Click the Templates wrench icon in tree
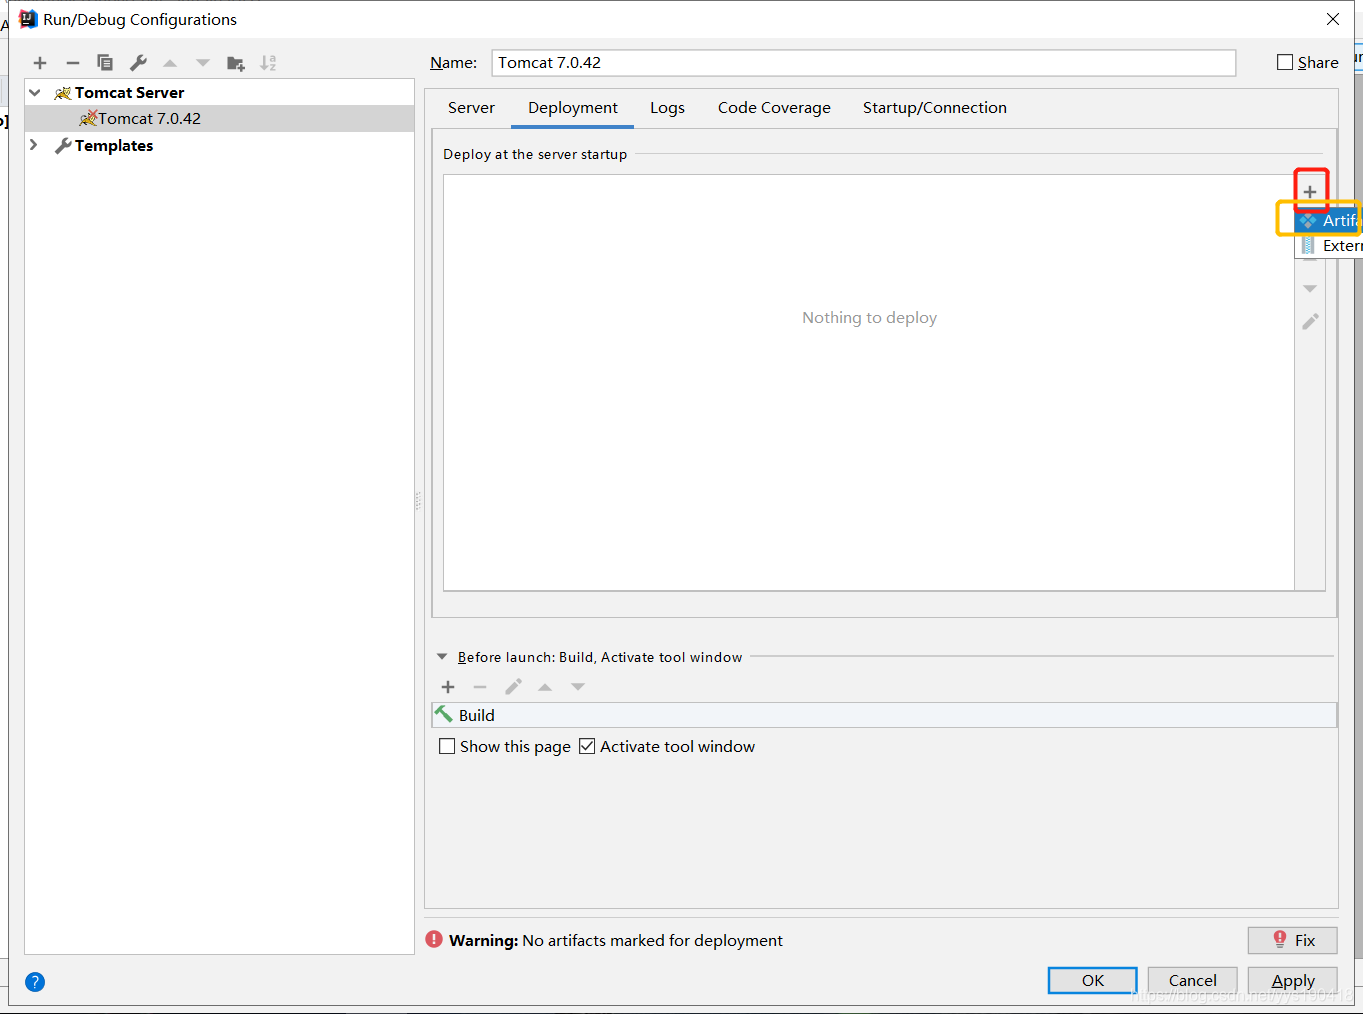This screenshot has width=1363, height=1014. tap(62, 146)
